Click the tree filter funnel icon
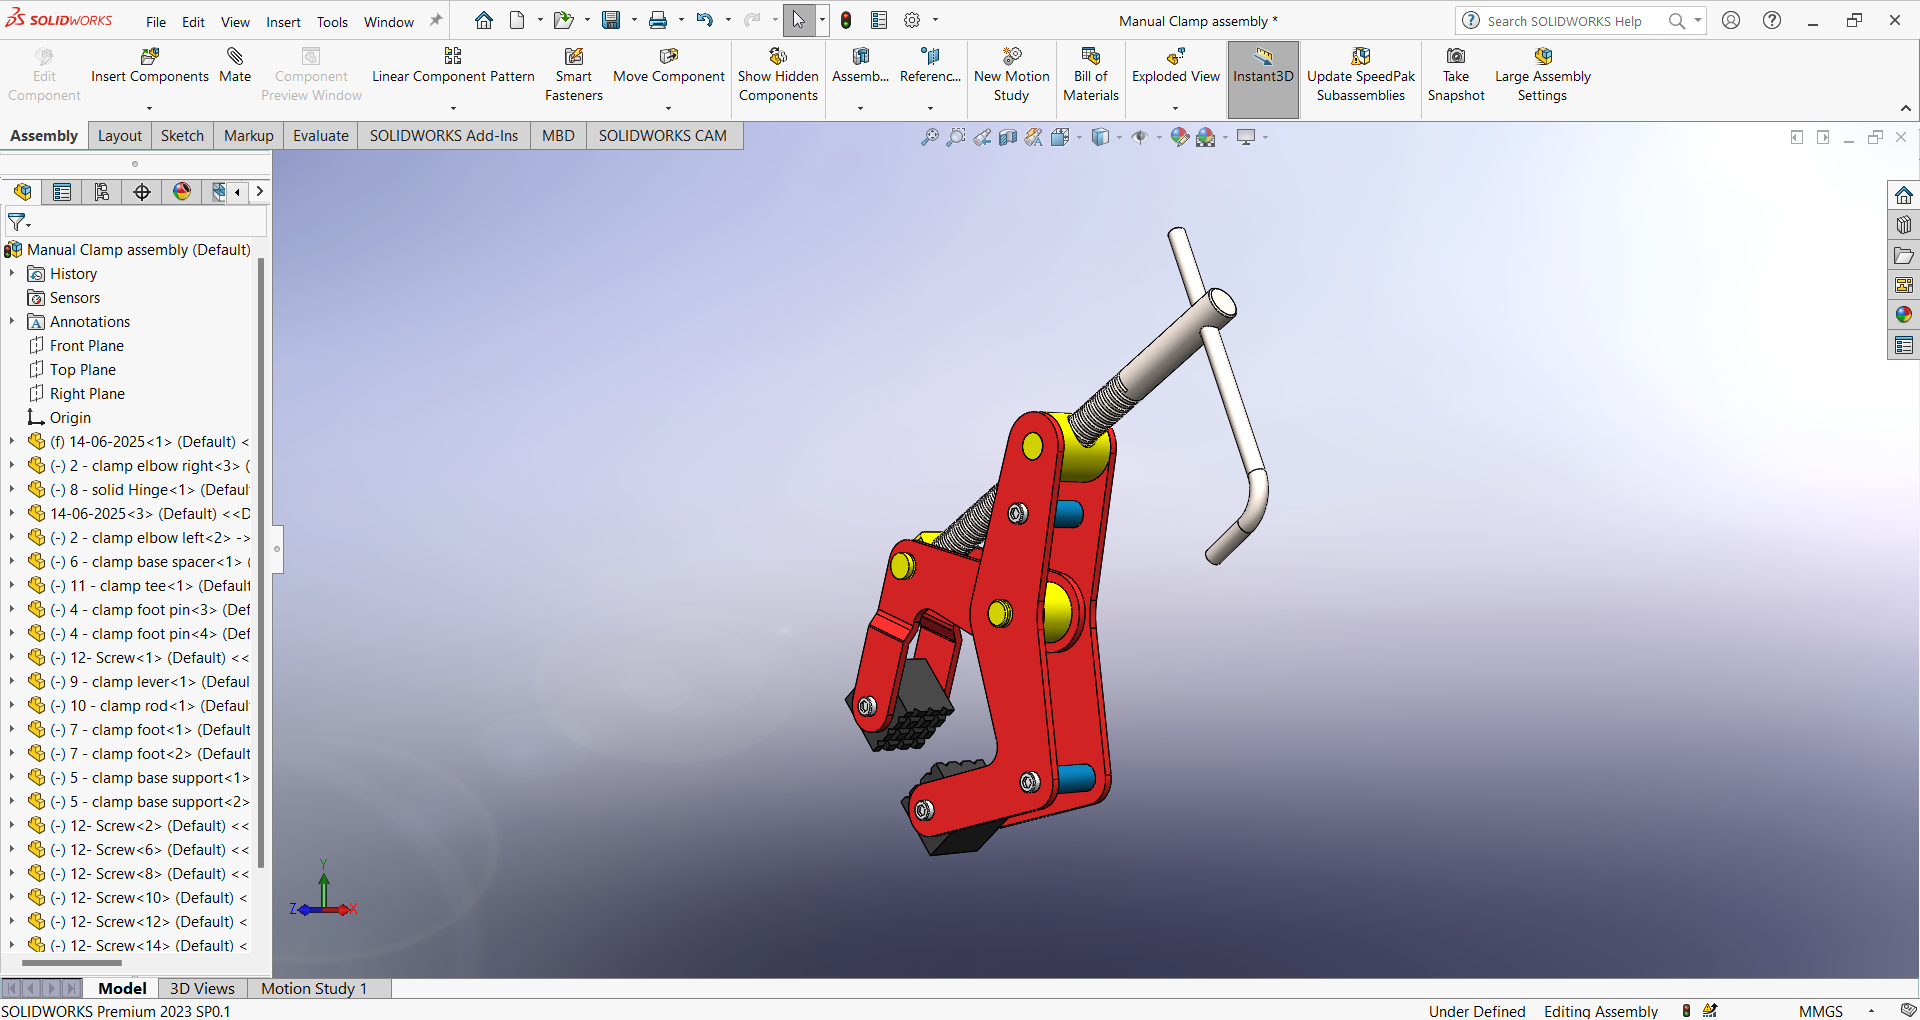 [18, 222]
